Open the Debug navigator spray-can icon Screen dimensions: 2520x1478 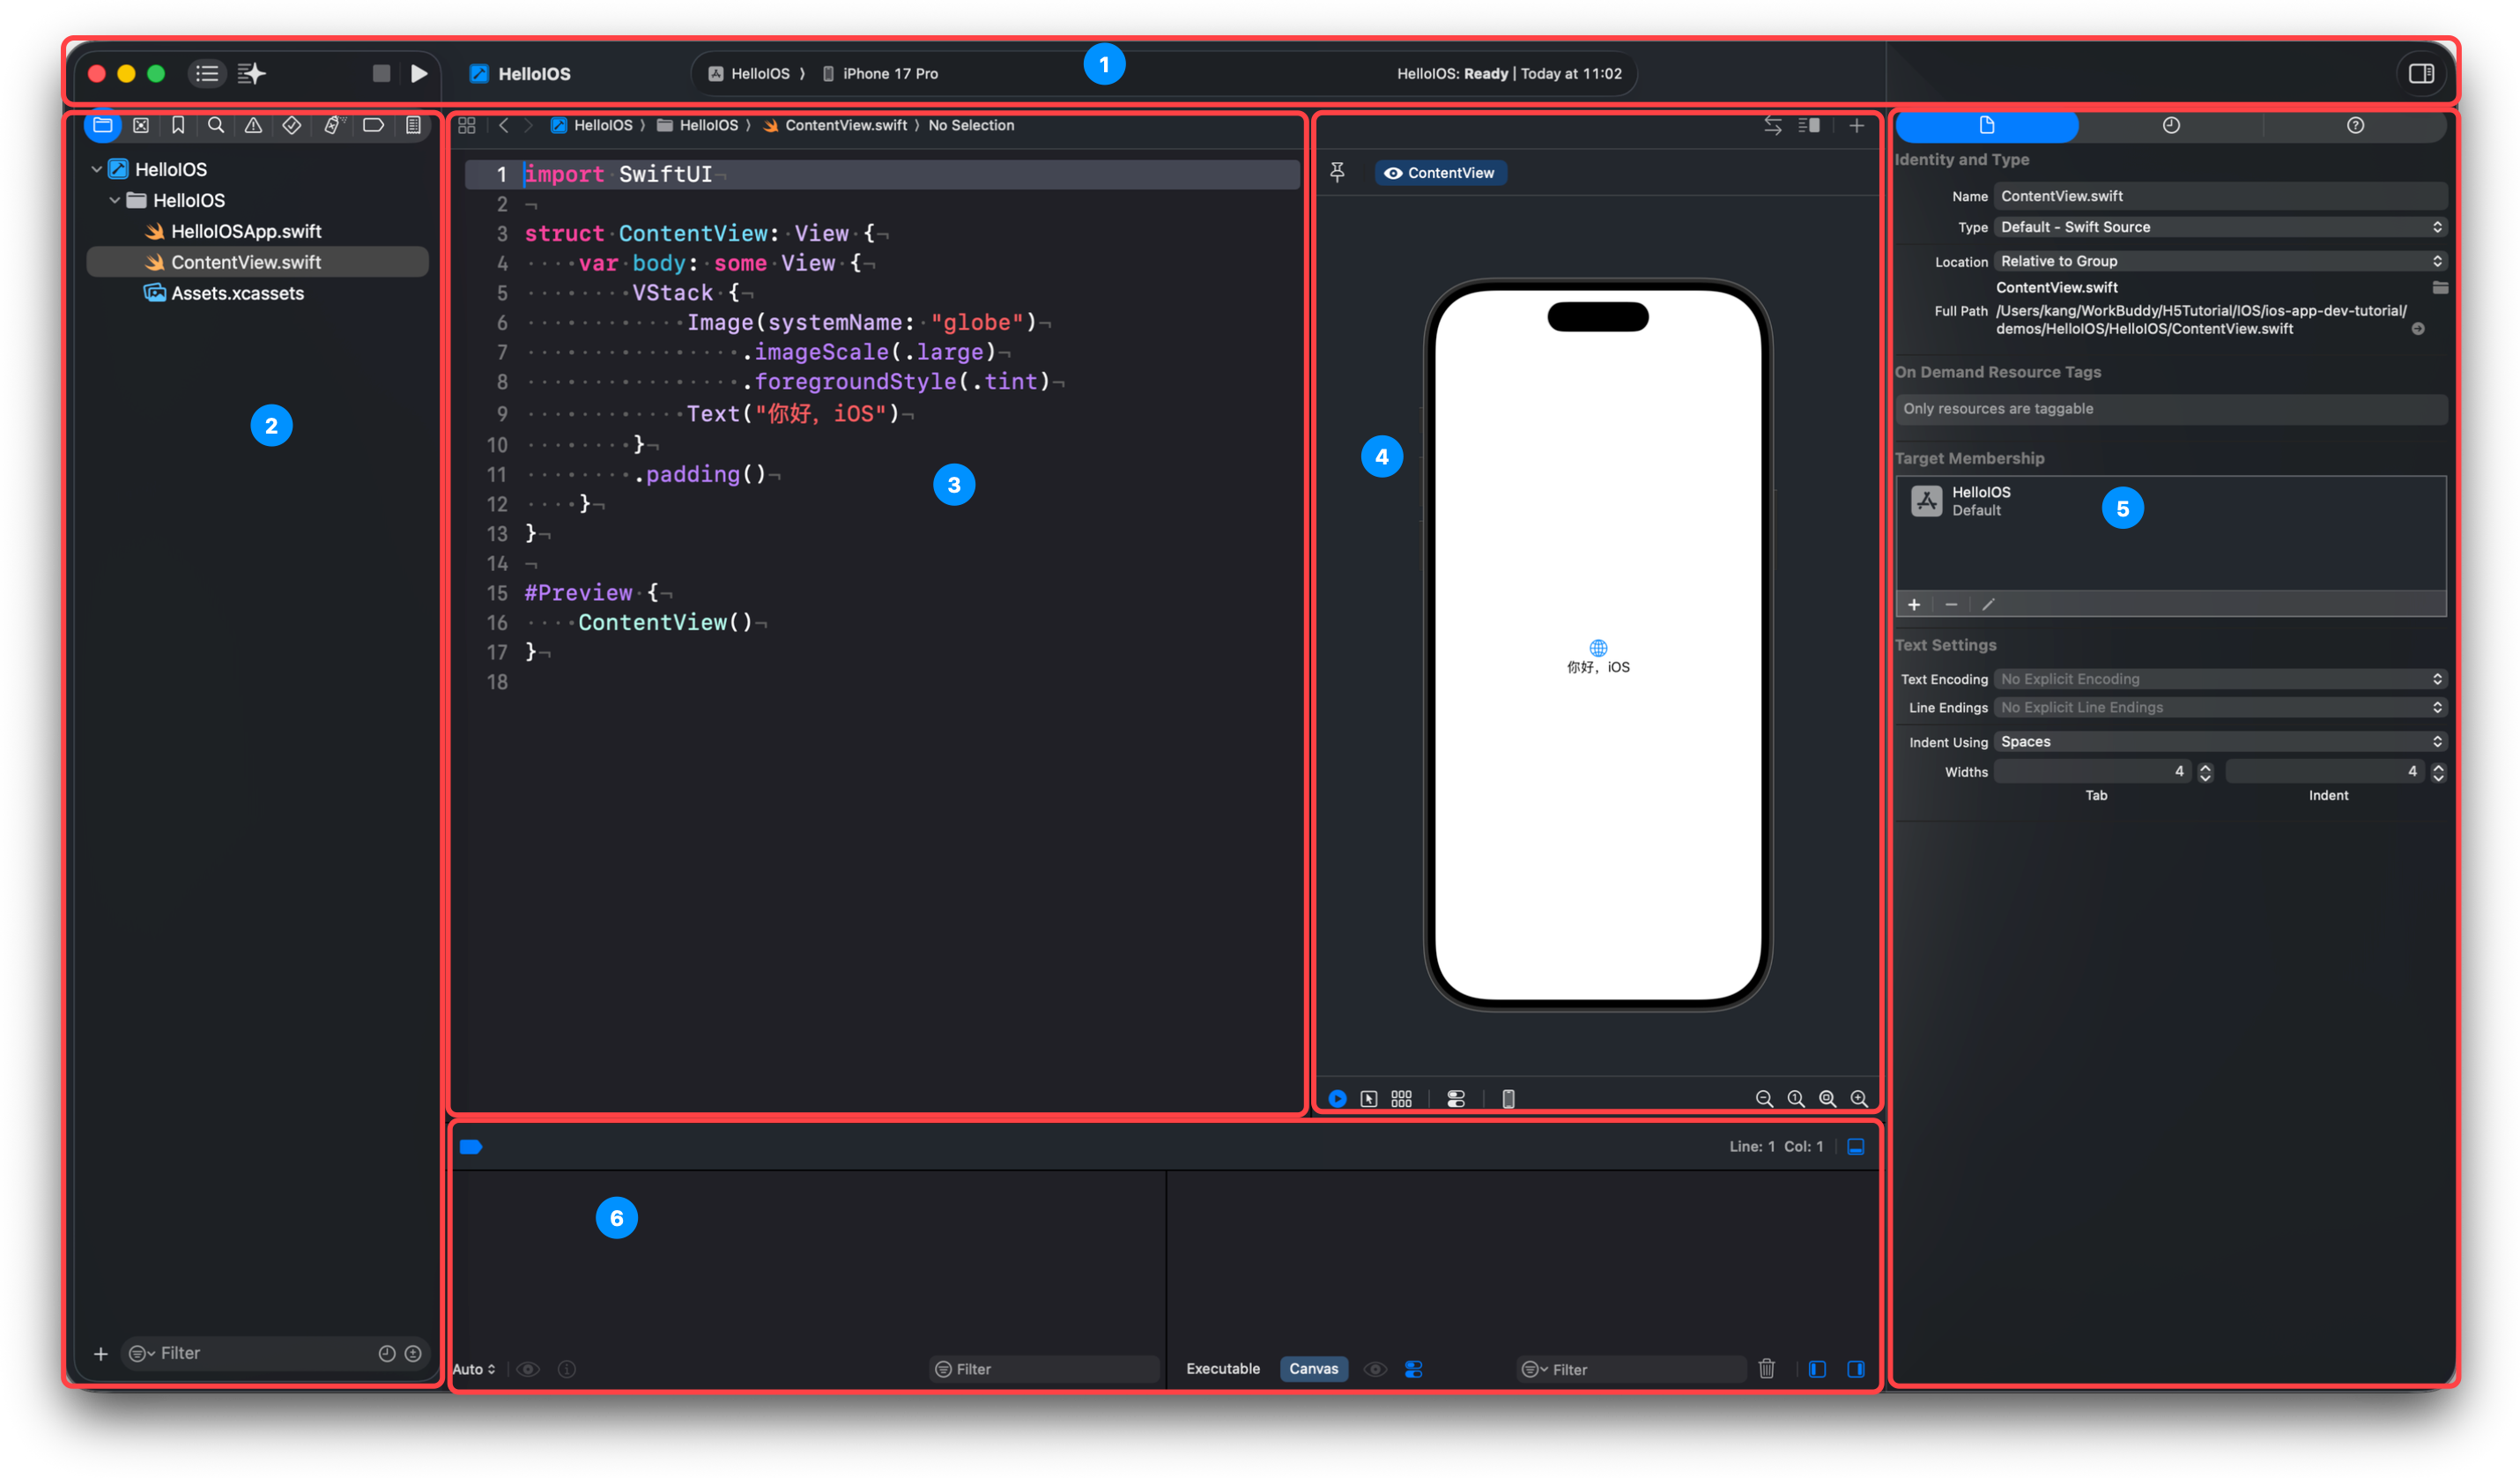pyautogui.click(x=333, y=125)
